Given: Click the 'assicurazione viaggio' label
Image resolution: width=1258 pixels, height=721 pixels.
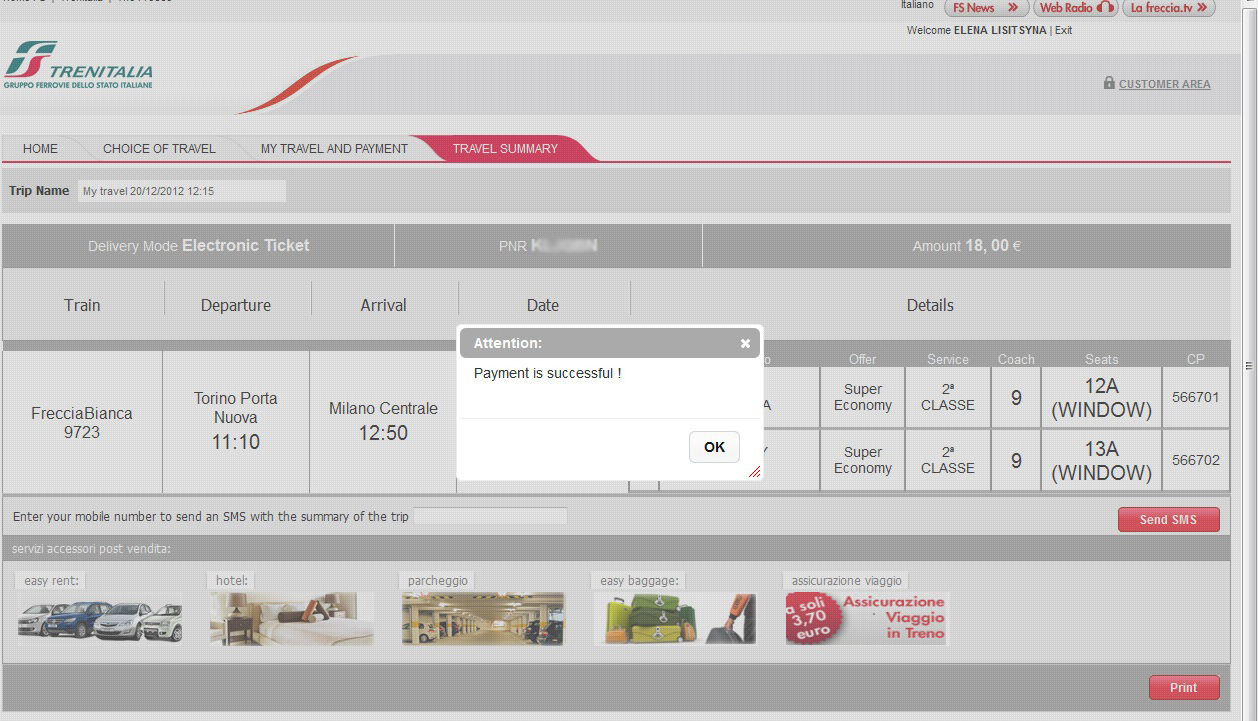Looking at the screenshot, I should click(x=846, y=580).
